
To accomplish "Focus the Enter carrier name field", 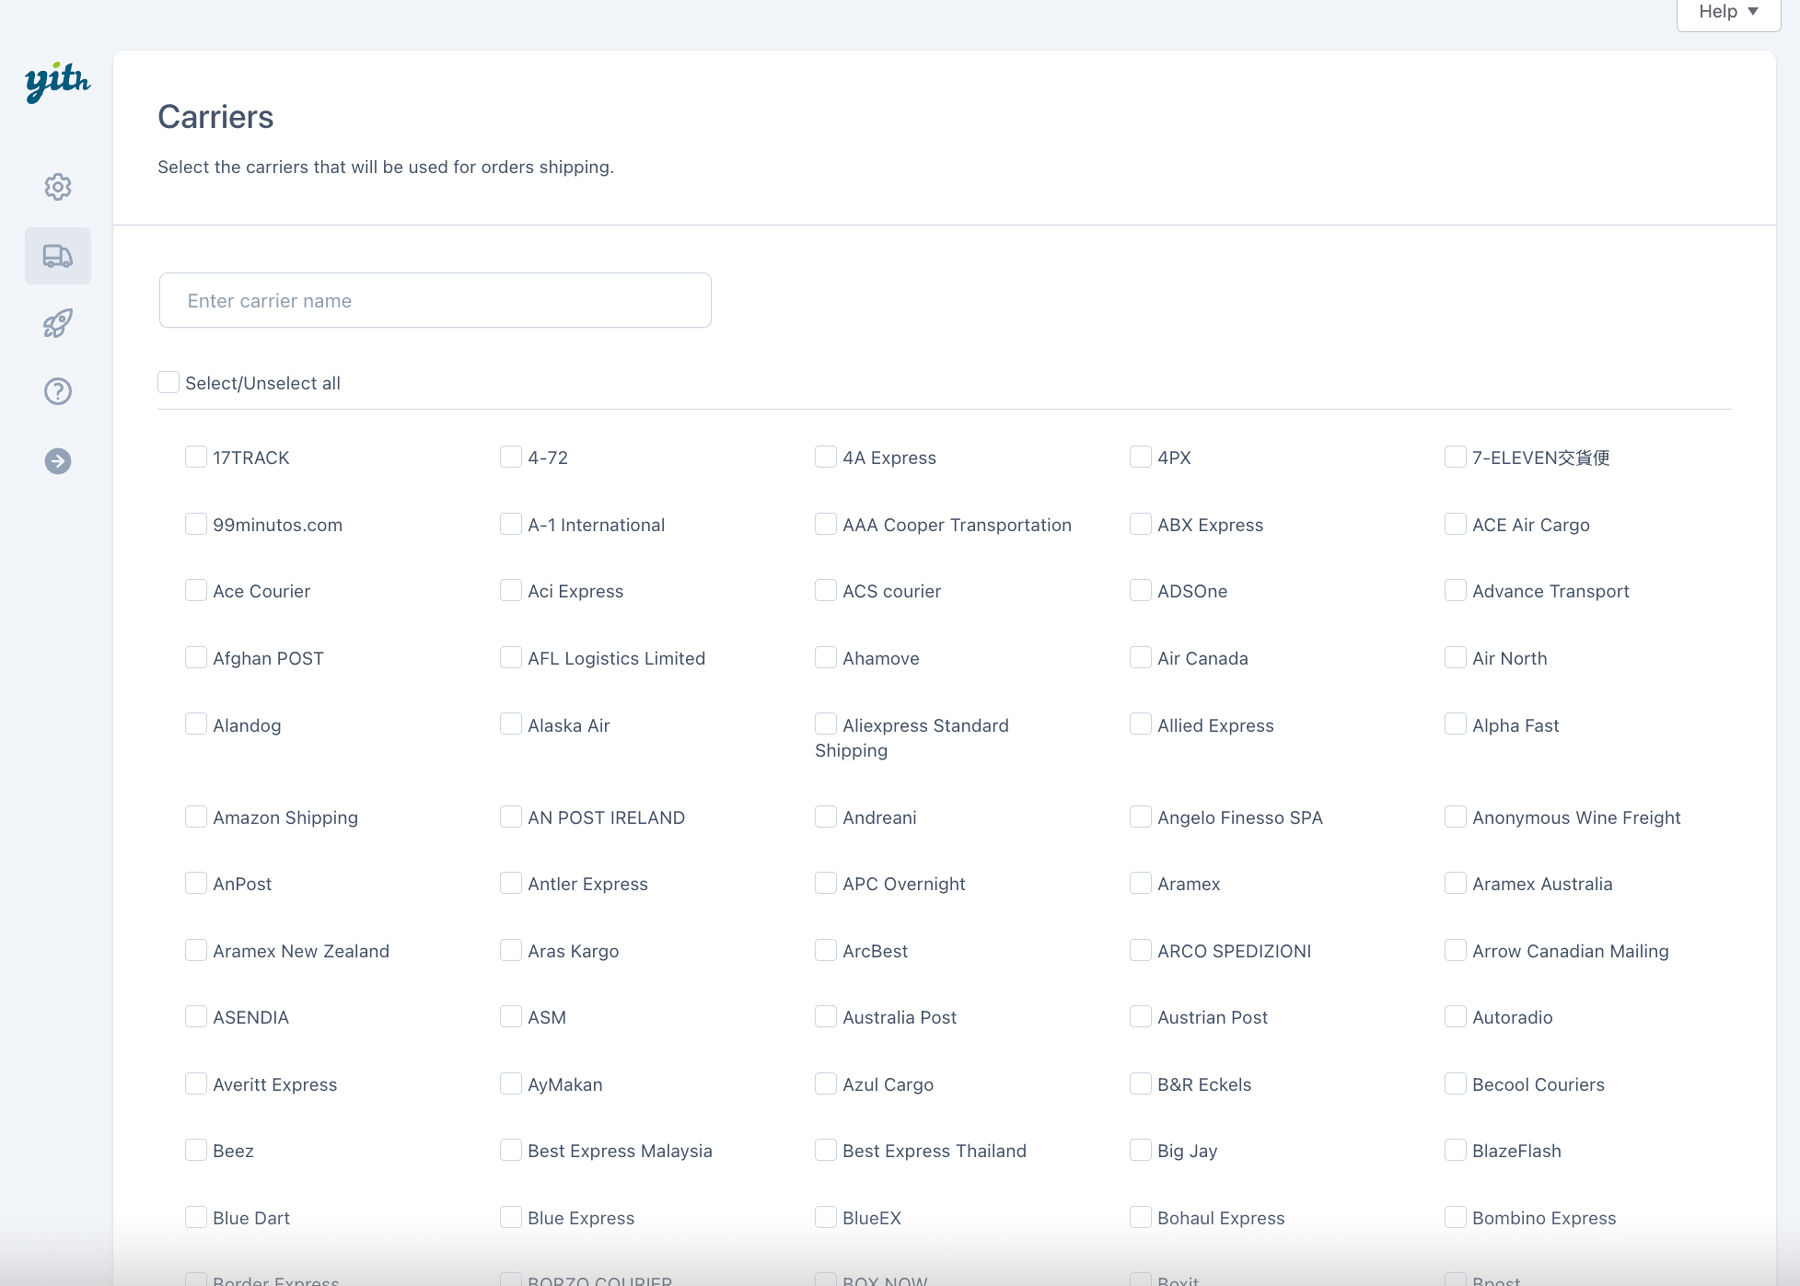I will (435, 300).
